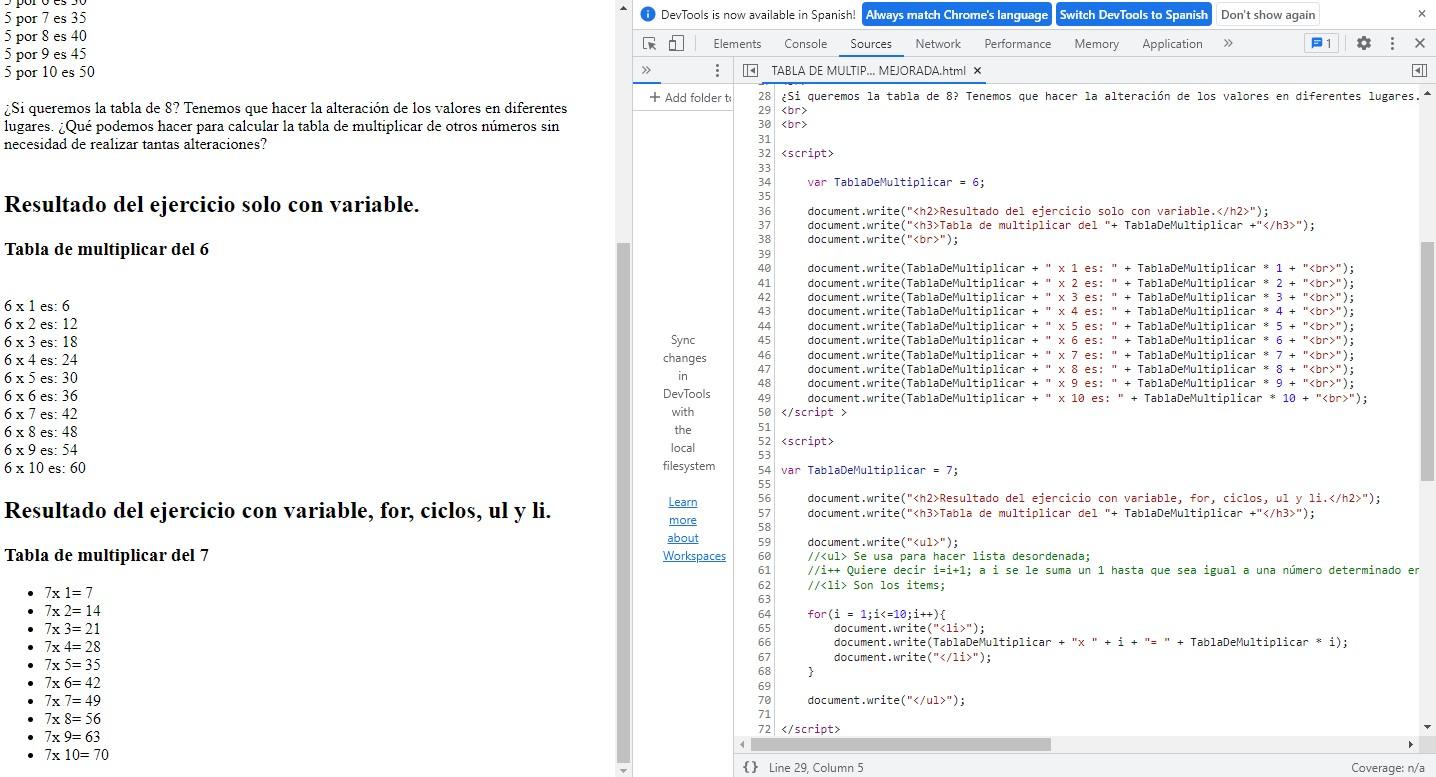Viewport: 1436px width, 777px height.
Task: Click the 'Tabla de multiplicar del 7' heading
Action: point(106,555)
